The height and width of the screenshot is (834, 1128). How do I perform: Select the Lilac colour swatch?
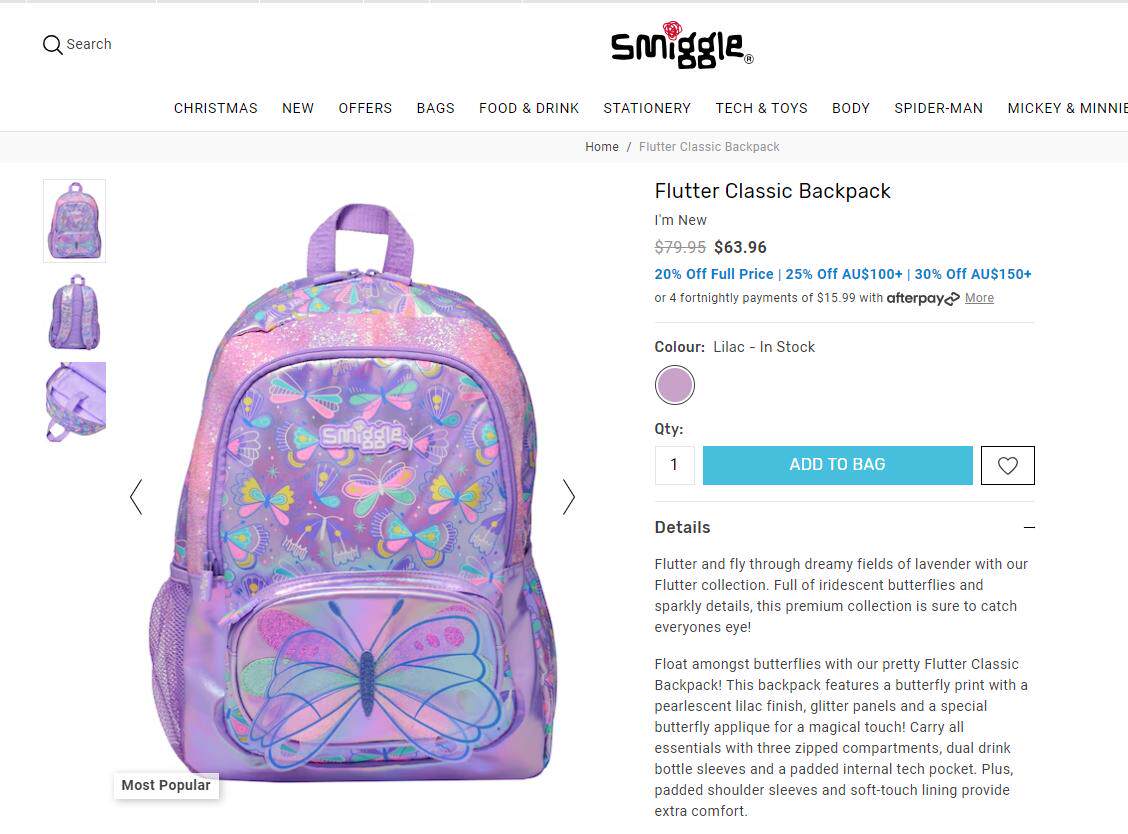674,385
